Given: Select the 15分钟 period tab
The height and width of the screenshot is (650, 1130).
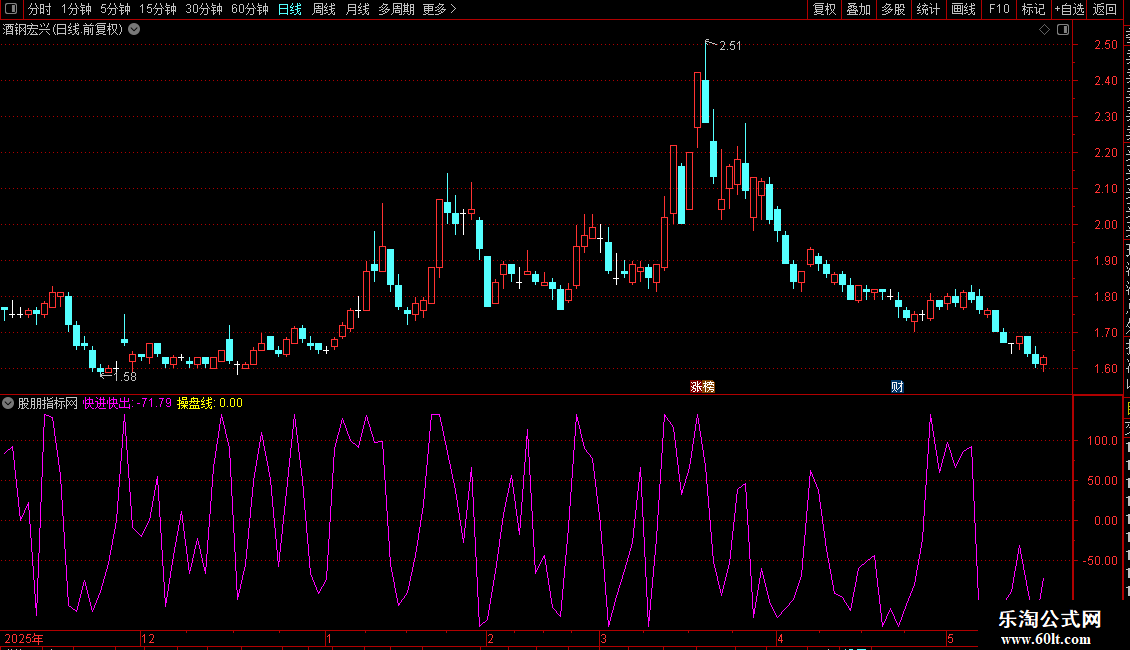Looking at the screenshot, I should pos(157,9).
